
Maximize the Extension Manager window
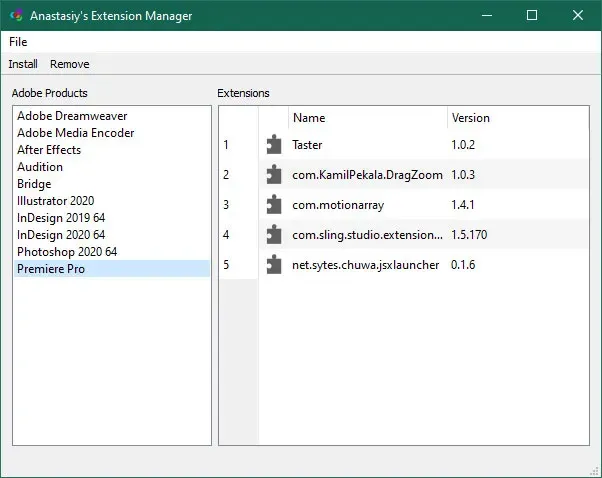click(532, 15)
